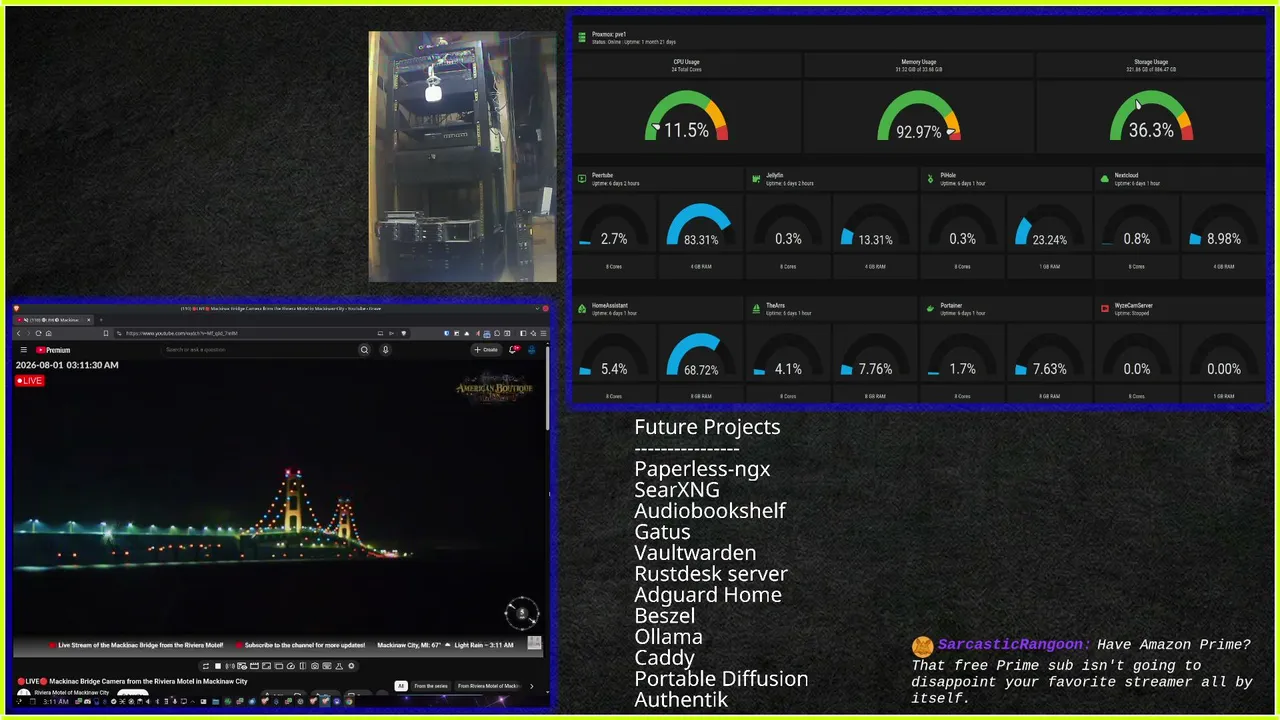Click the 'Portable Diffusion' project text
Image resolution: width=1280 pixels, height=720 pixels.
coord(721,678)
